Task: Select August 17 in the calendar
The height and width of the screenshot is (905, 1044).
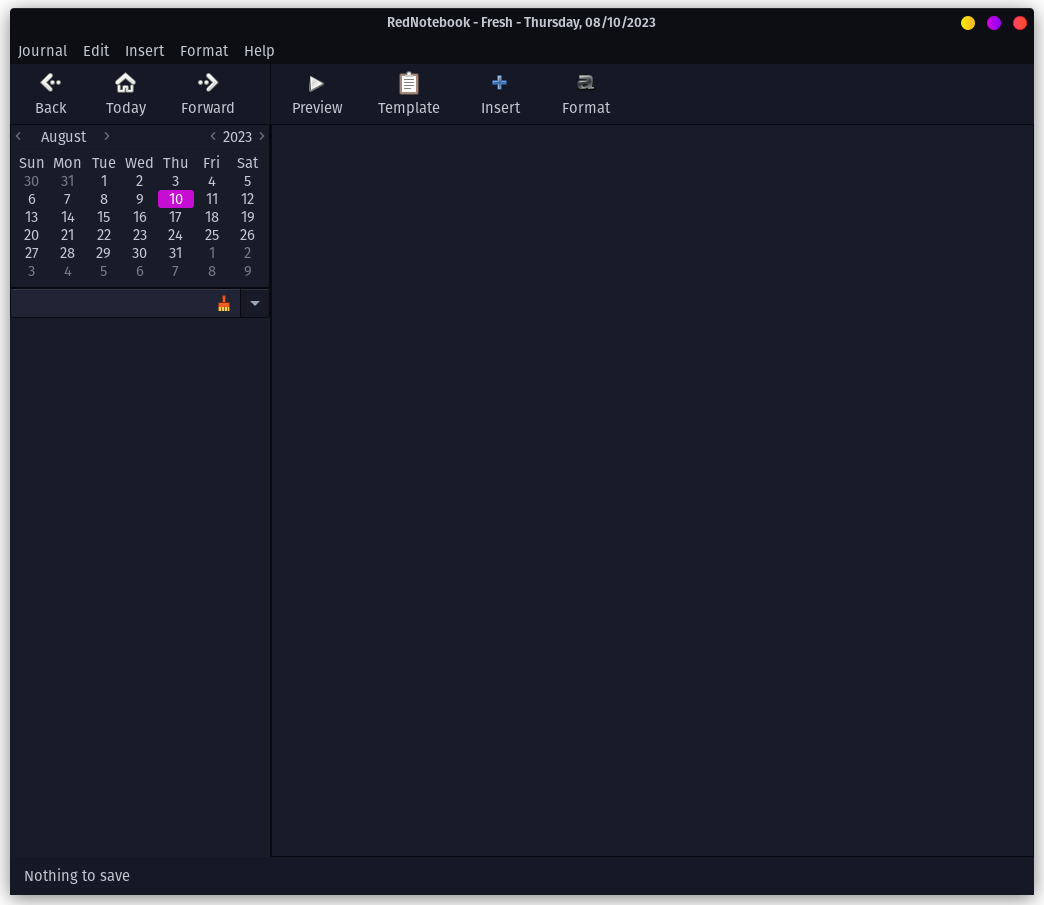Action: click(175, 217)
